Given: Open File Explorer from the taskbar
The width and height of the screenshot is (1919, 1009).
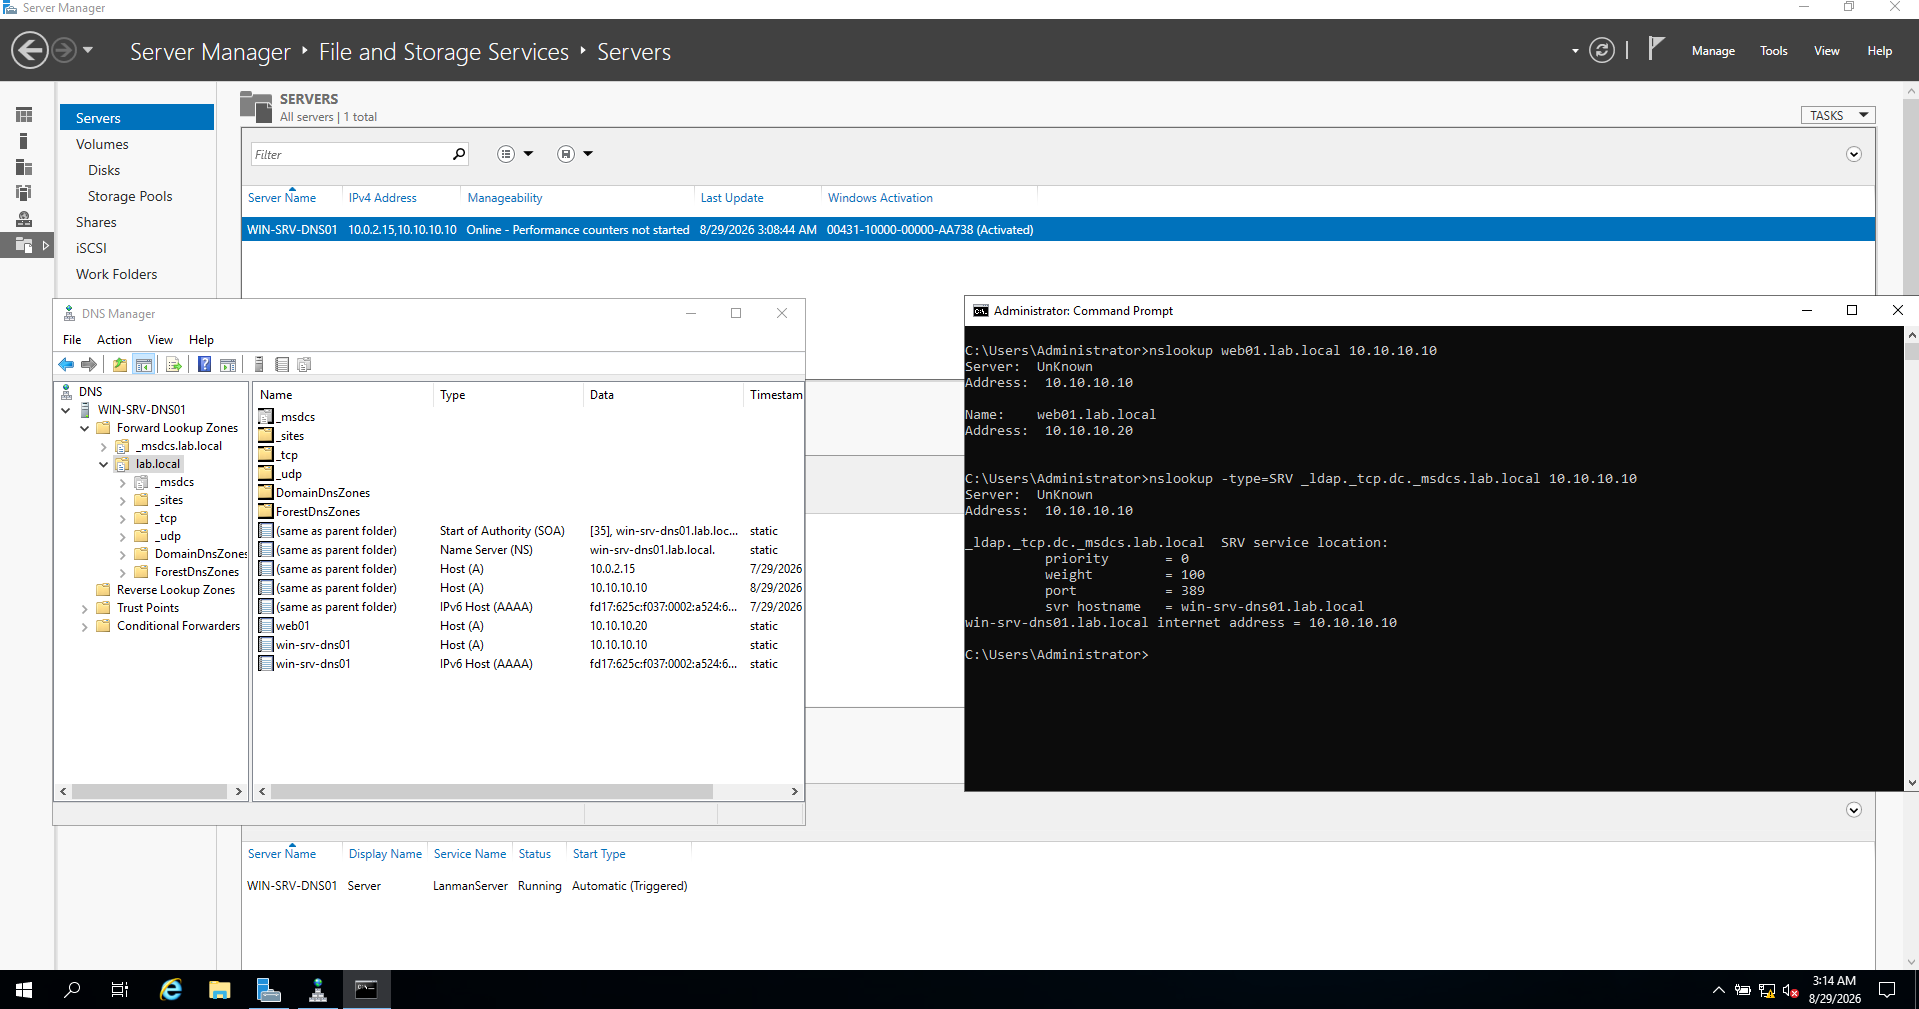Looking at the screenshot, I should [220, 989].
